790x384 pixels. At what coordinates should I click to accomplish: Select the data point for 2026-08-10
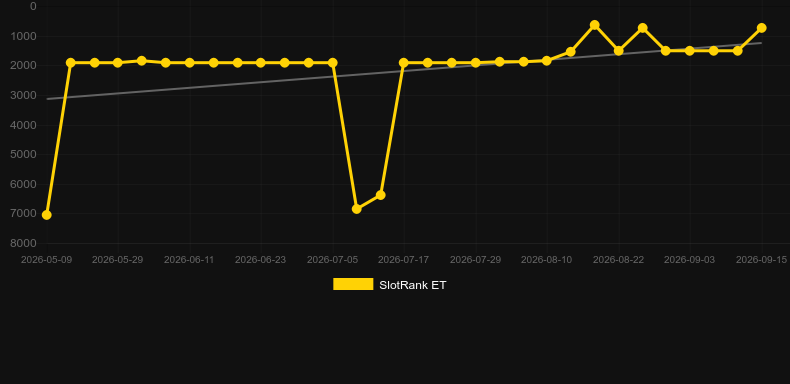tap(547, 60)
